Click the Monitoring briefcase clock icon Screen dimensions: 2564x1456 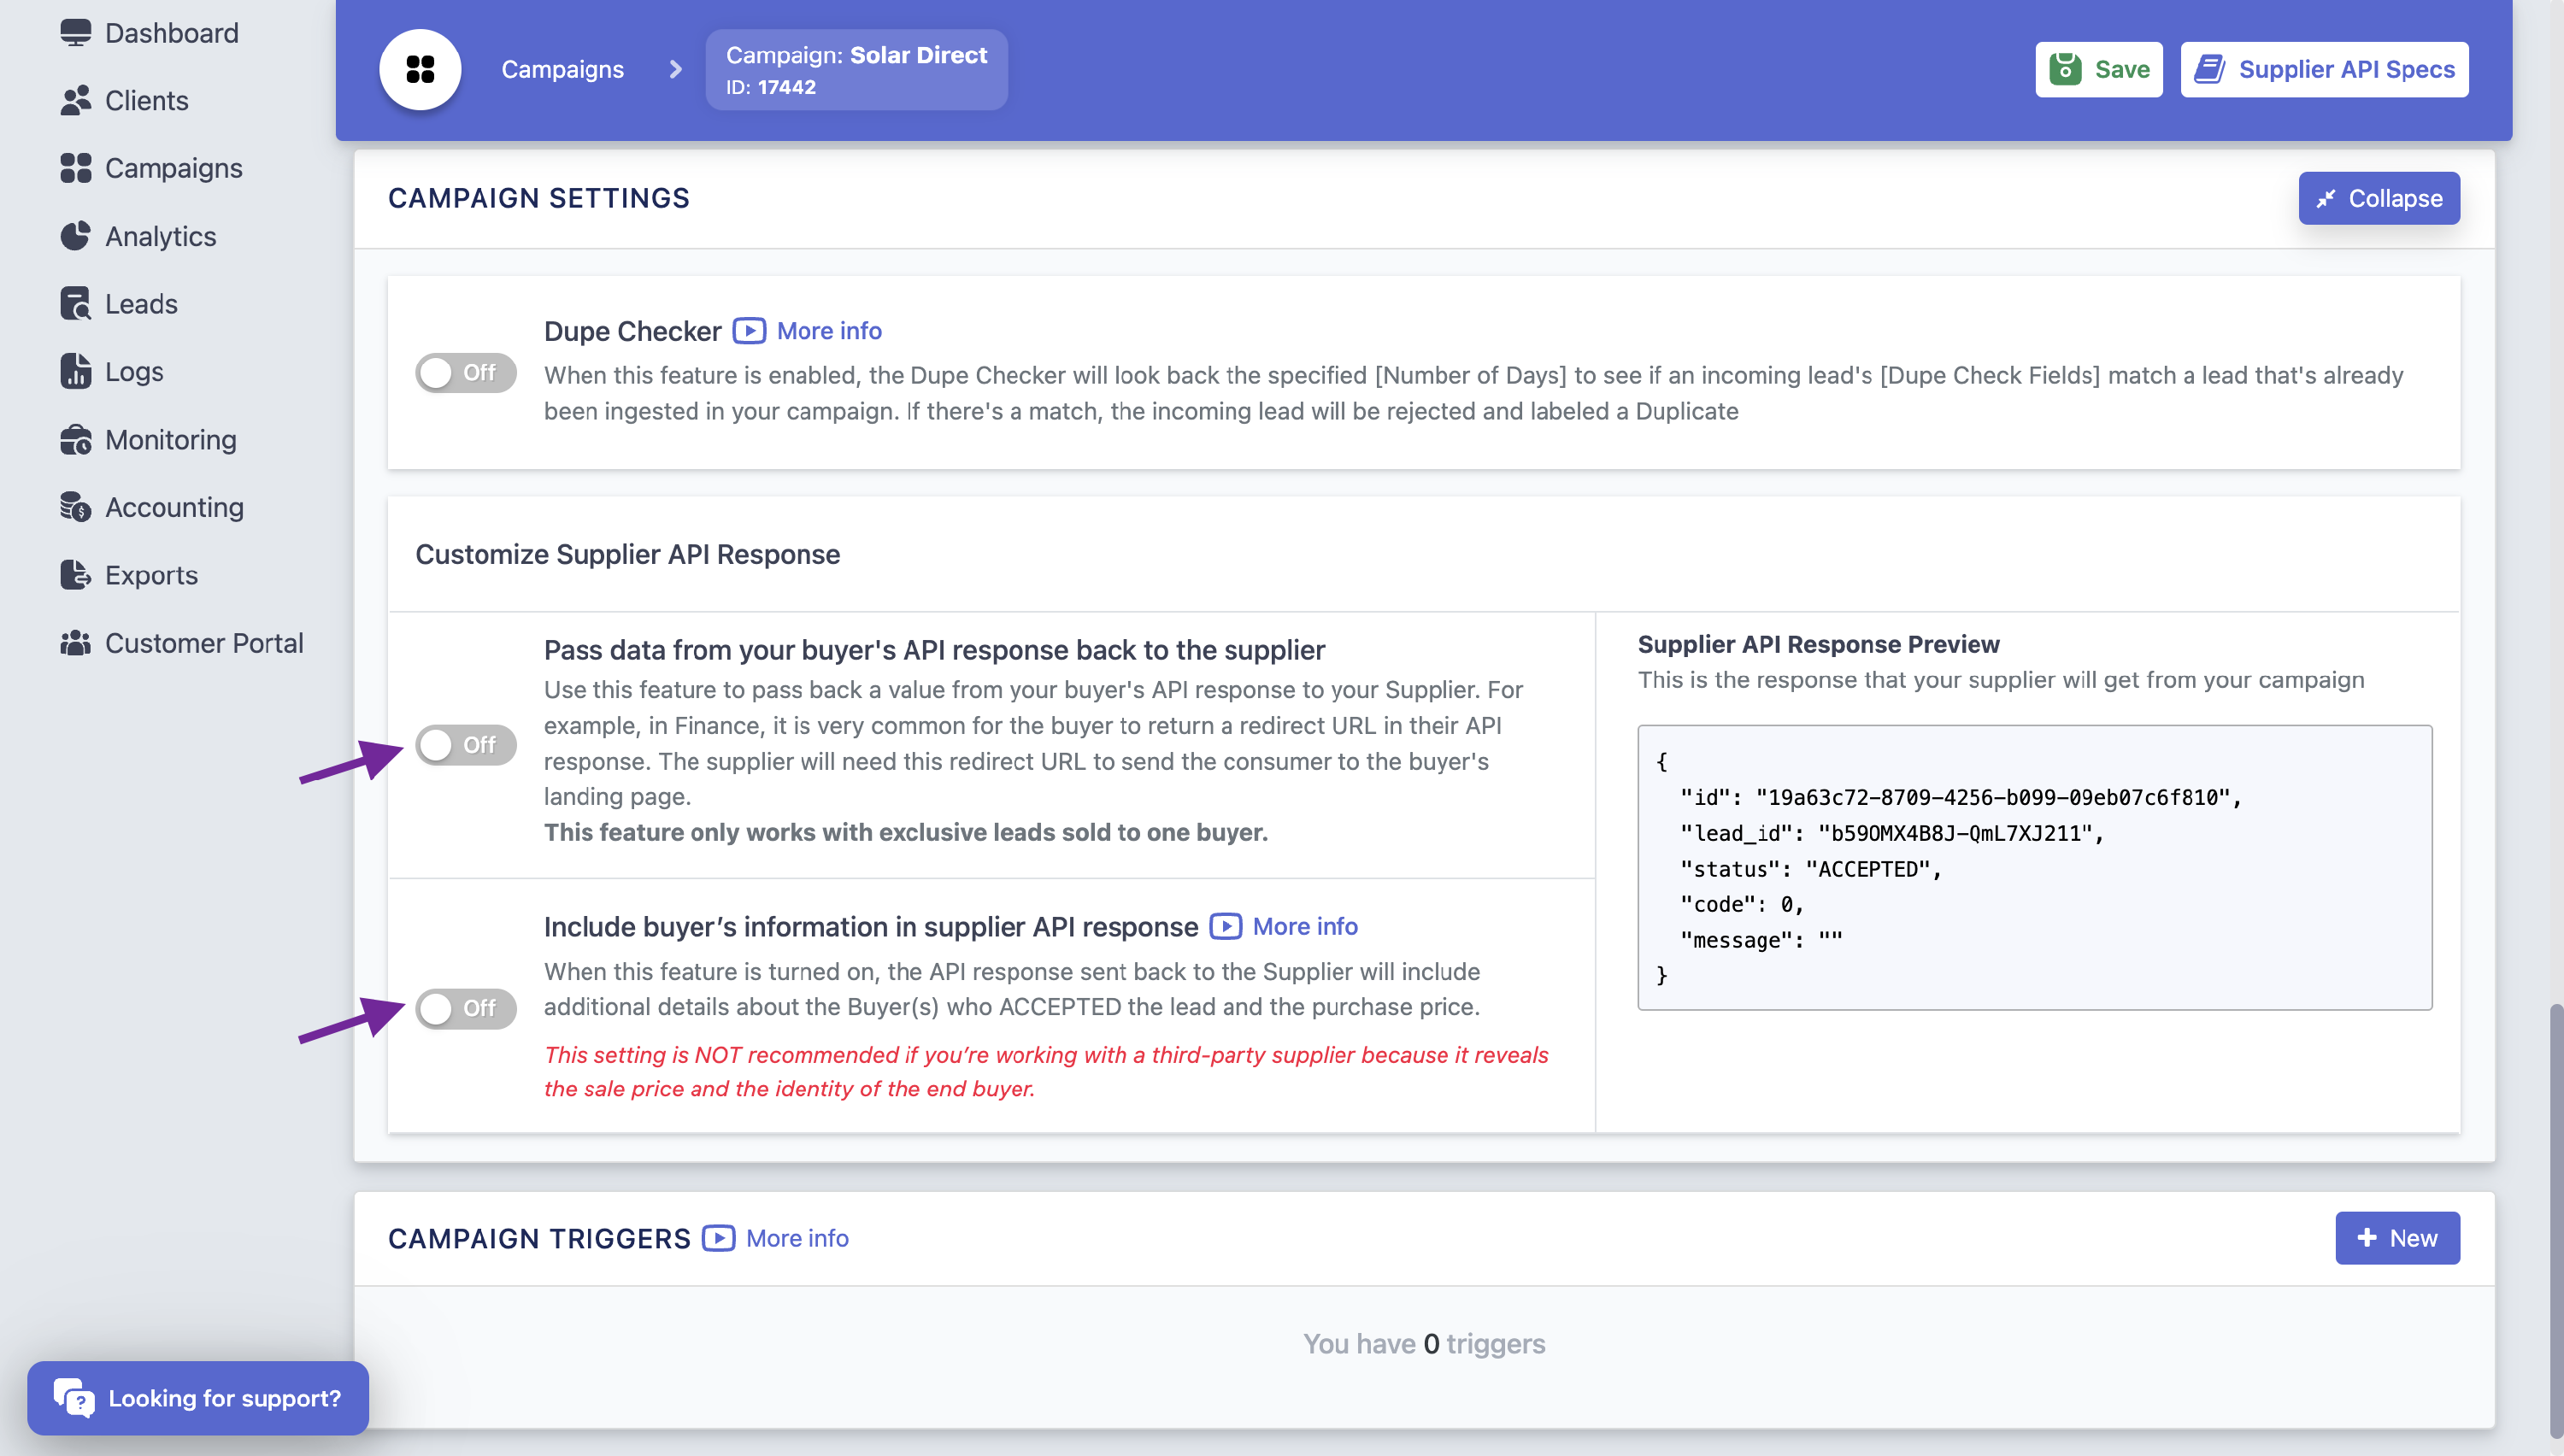[x=75, y=440]
